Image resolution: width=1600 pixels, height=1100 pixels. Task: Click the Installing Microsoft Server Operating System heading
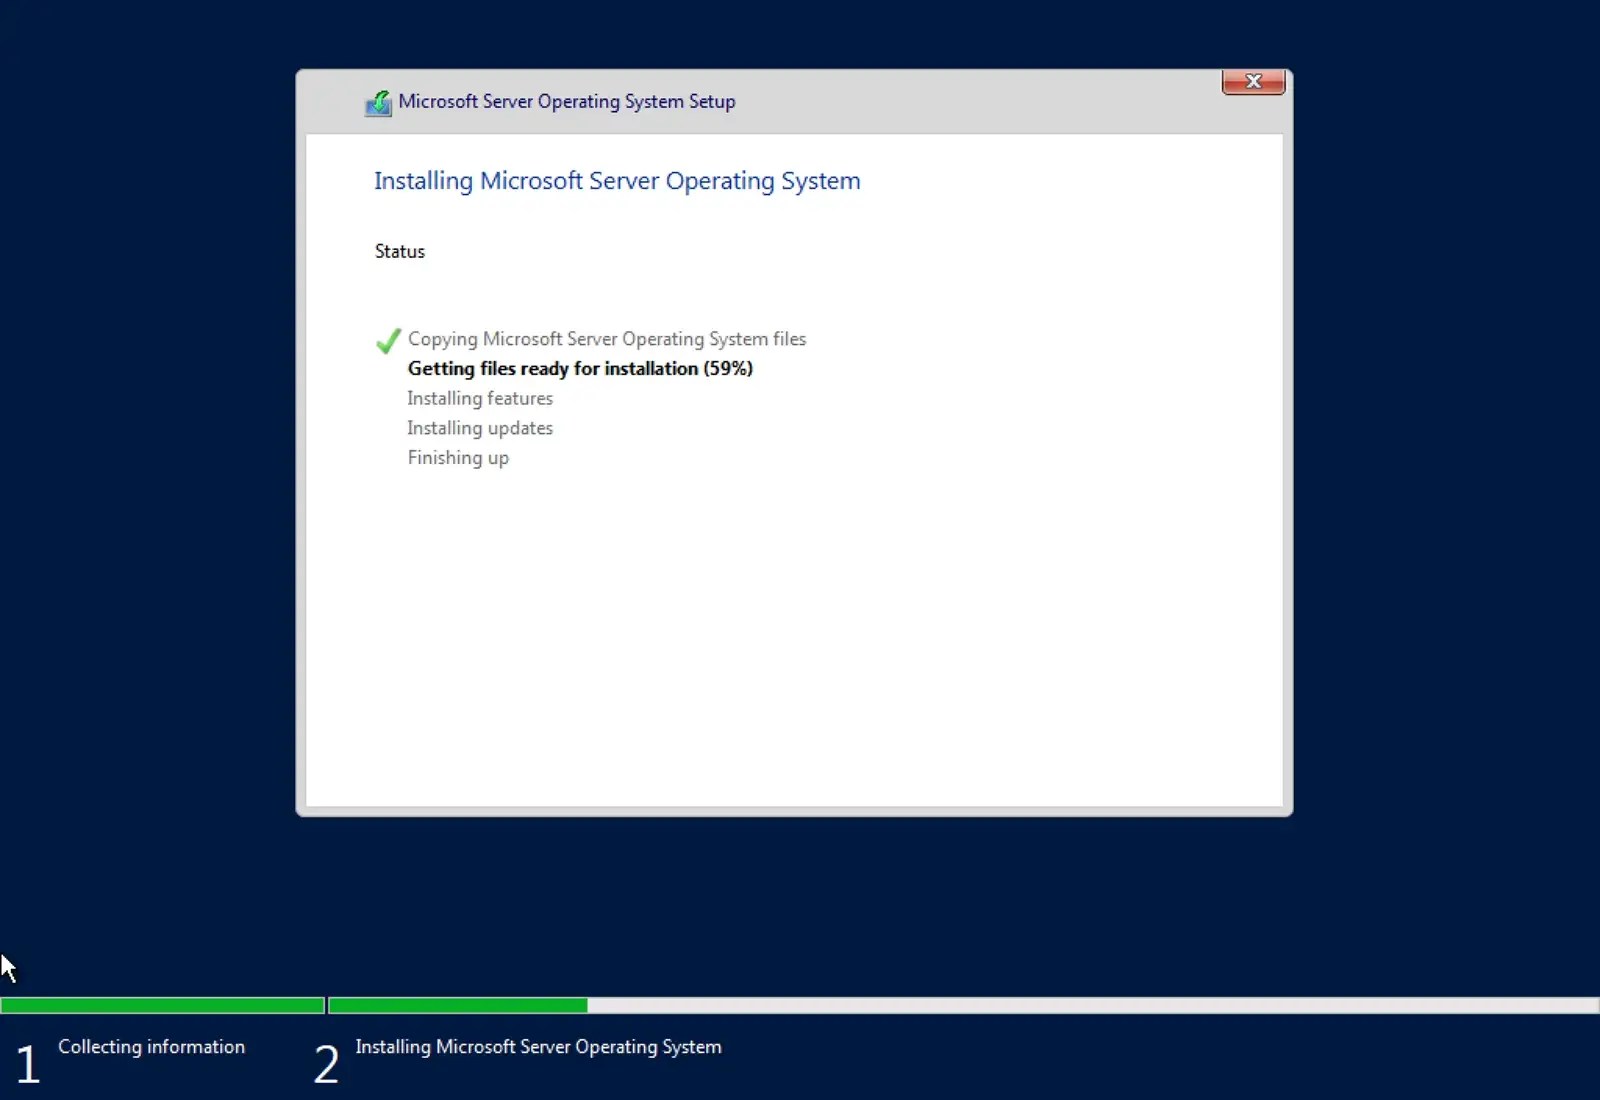[x=617, y=181]
